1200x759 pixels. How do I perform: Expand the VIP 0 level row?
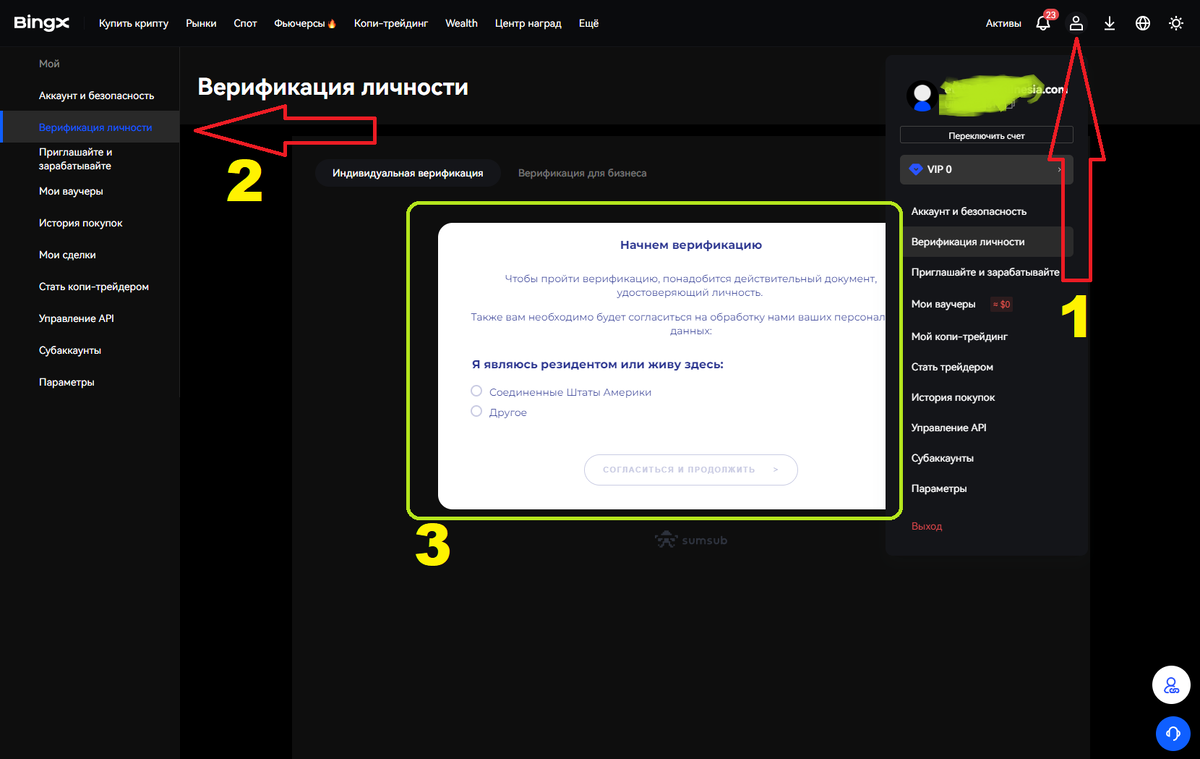click(x=986, y=169)
